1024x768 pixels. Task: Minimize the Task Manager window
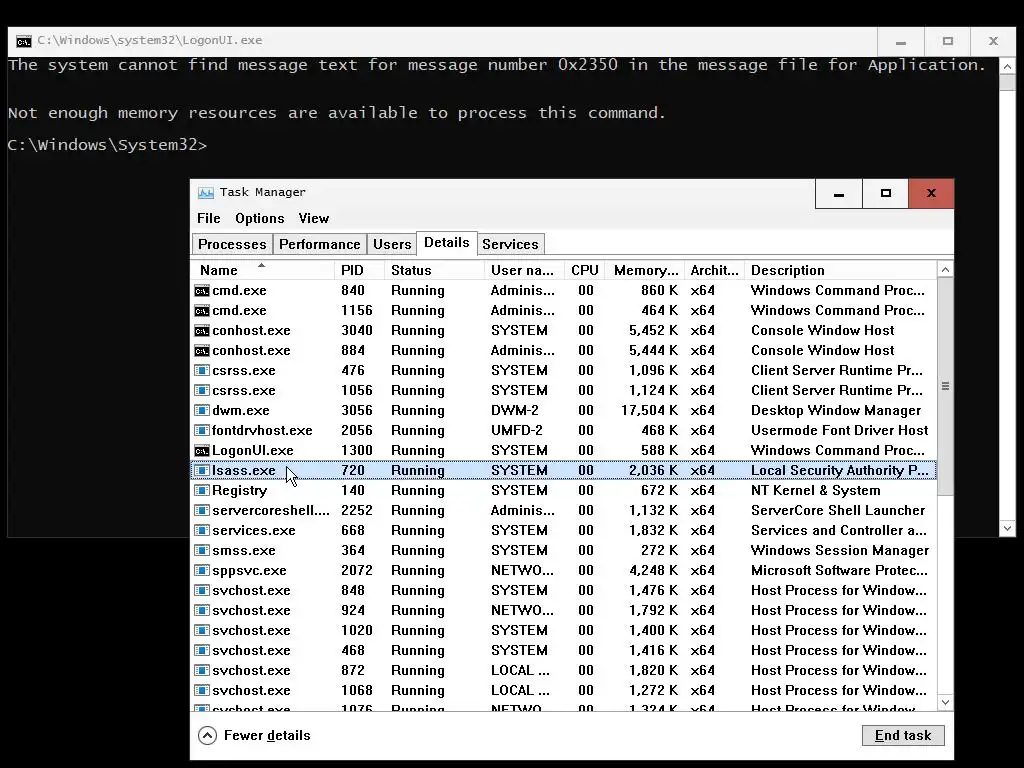pyautogui.click(x=839, y=194)
